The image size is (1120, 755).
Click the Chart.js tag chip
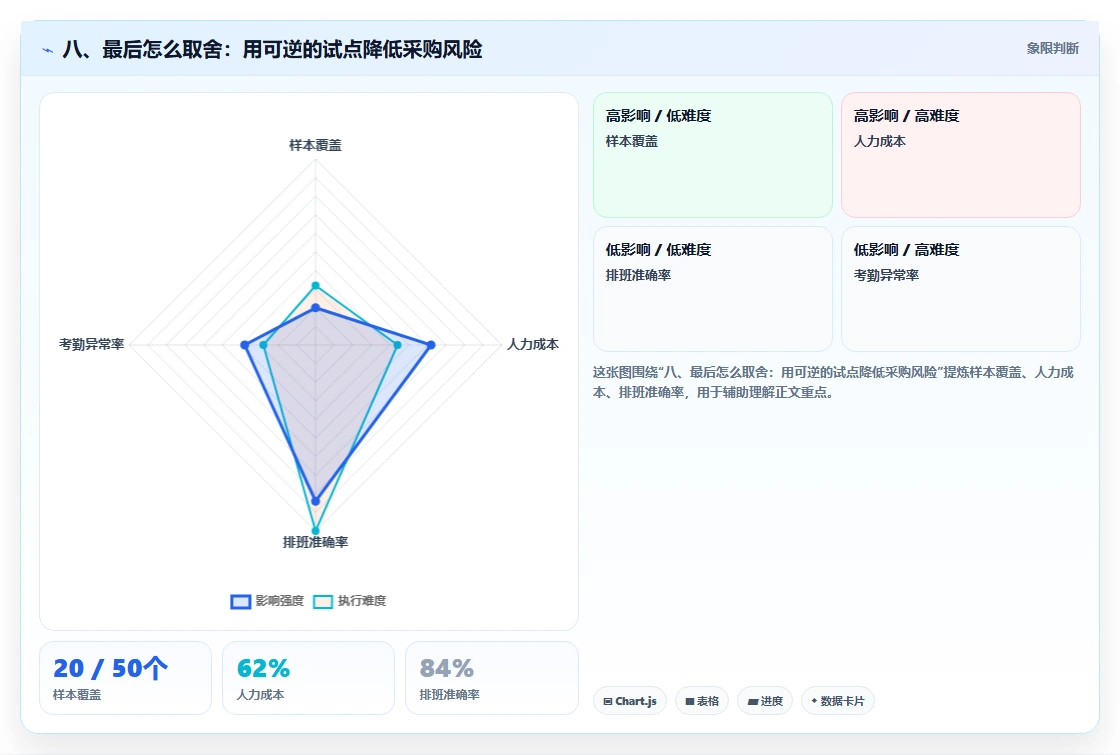[x=629, y=701]
